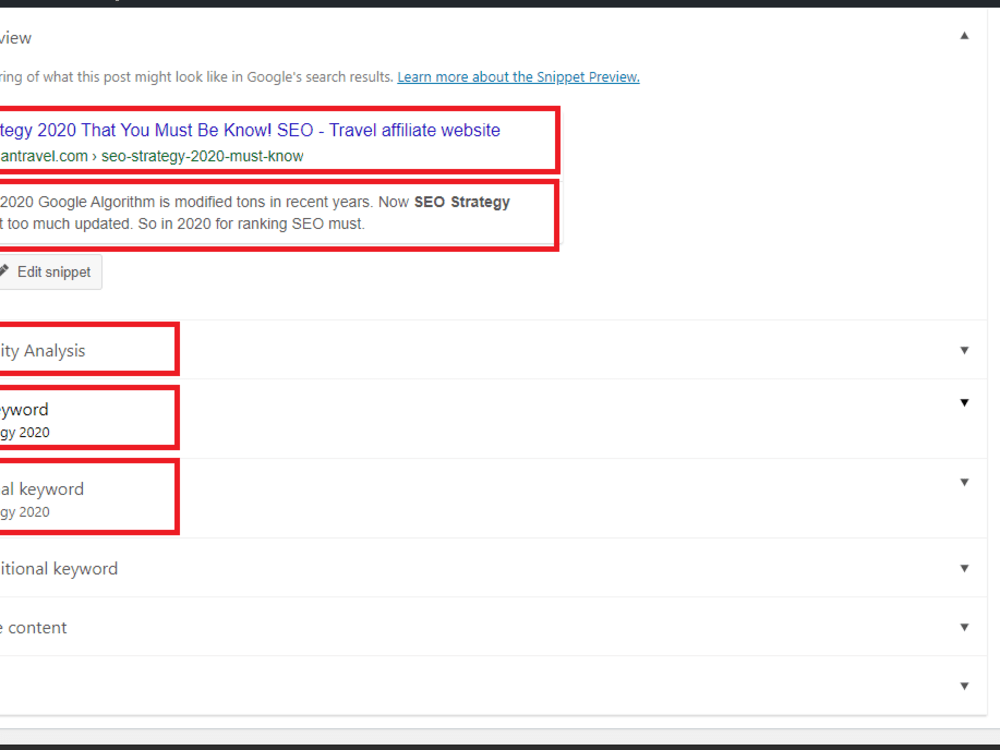
Task: Expand the 'al keyword' section arrow
Action: click(964, 482)
